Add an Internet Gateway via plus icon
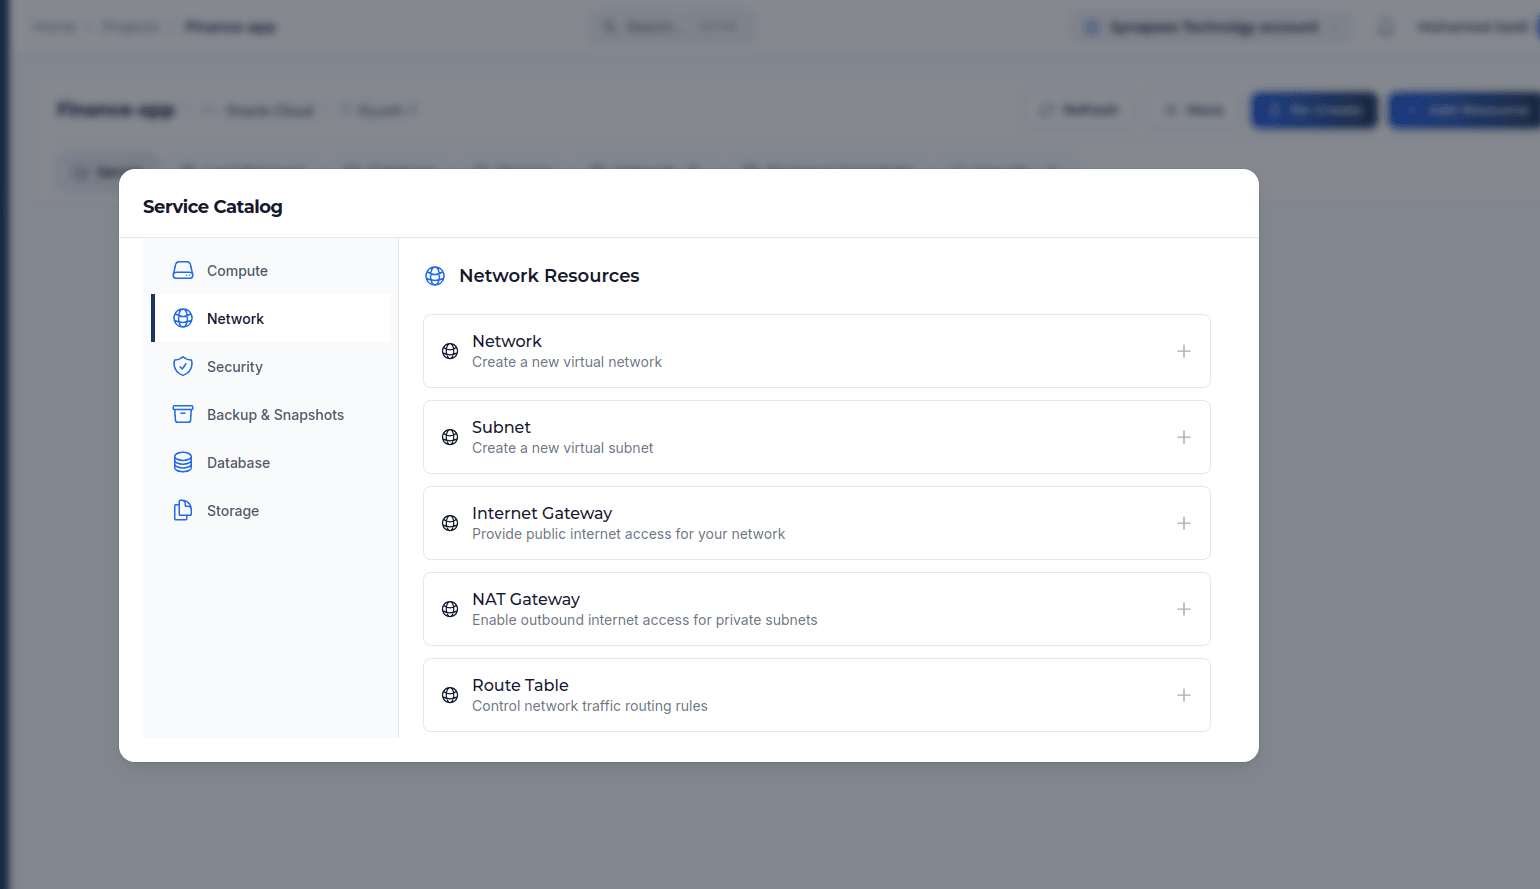The height and width of the screenshot is (889, 1540). point(1184,523)
